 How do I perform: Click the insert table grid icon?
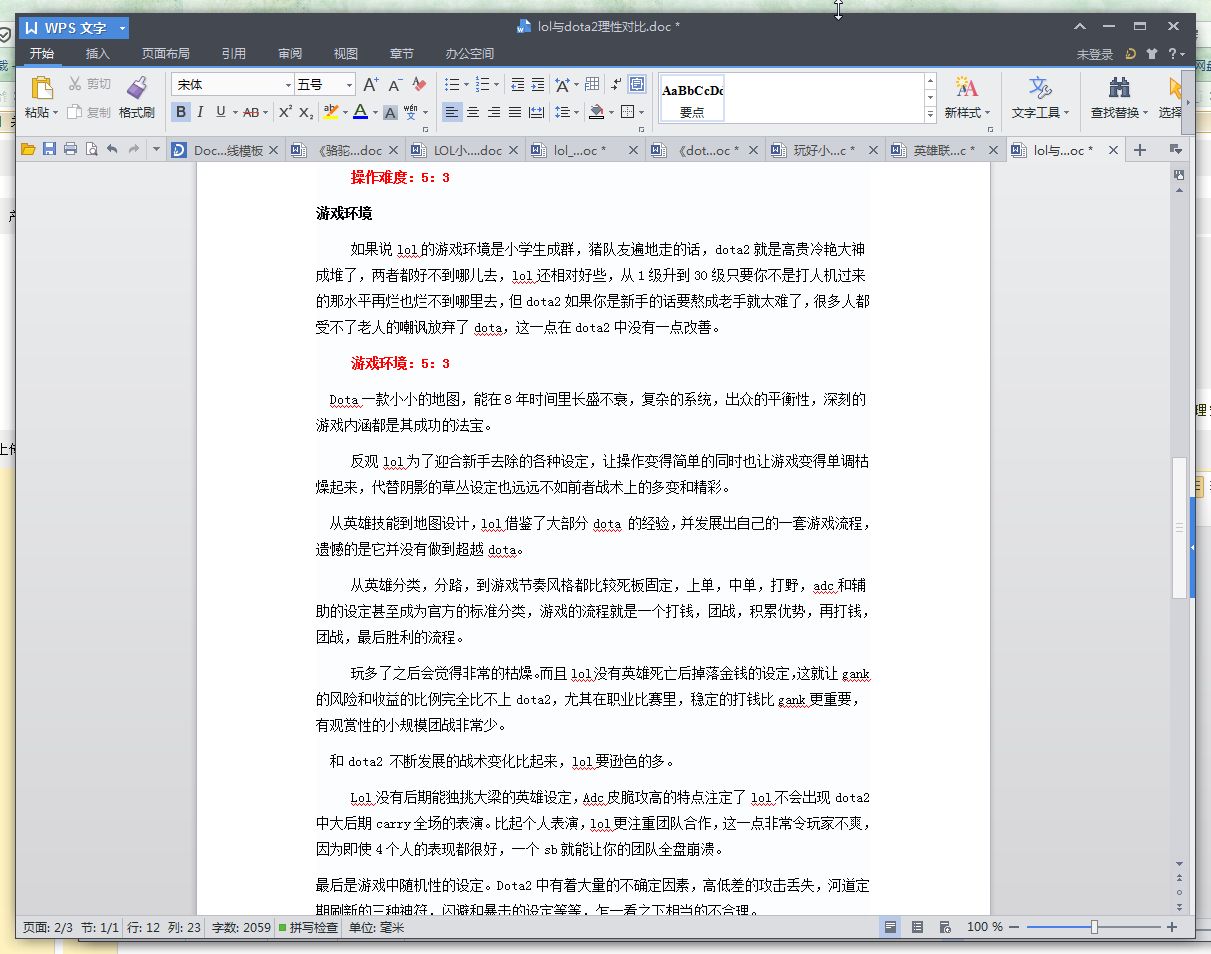pyautogui.click(x=592, y=85)
